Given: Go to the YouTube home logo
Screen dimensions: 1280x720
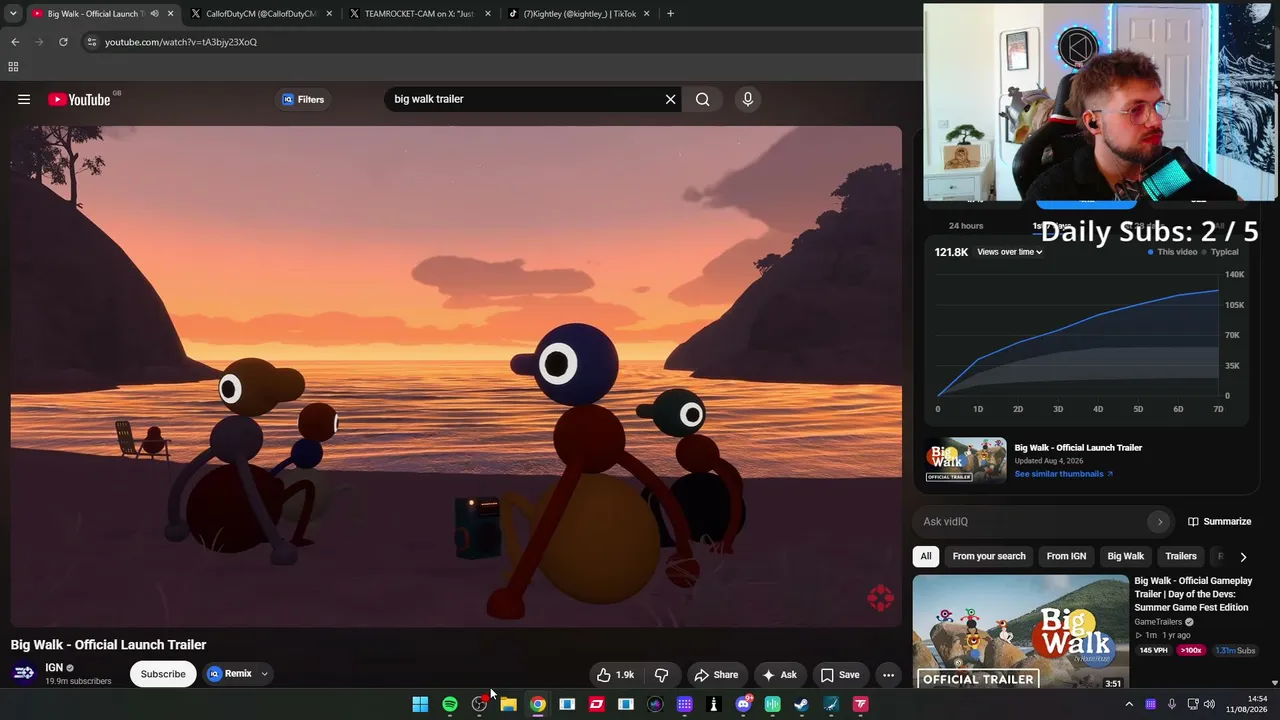Looking at the screenshot, I should pyautogui.click(x=79, y=99).
